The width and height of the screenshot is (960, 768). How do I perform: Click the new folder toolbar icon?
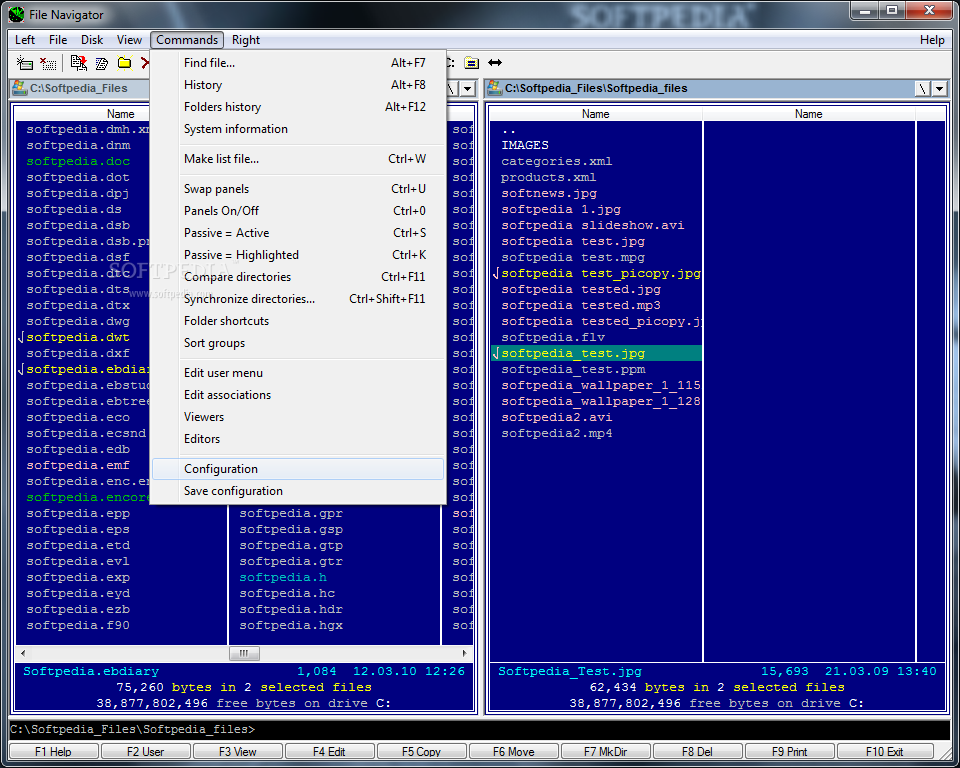coord(125,62)
